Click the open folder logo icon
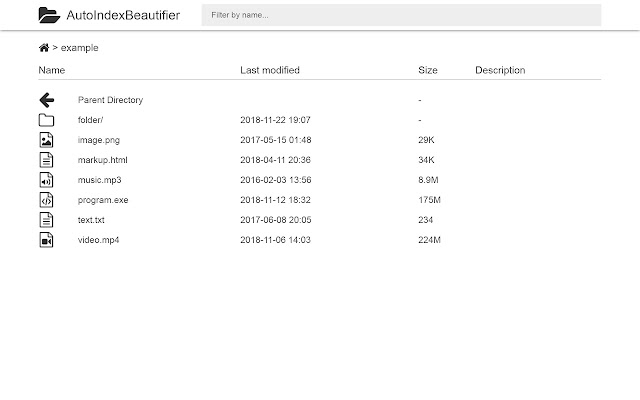 [49, 15]
